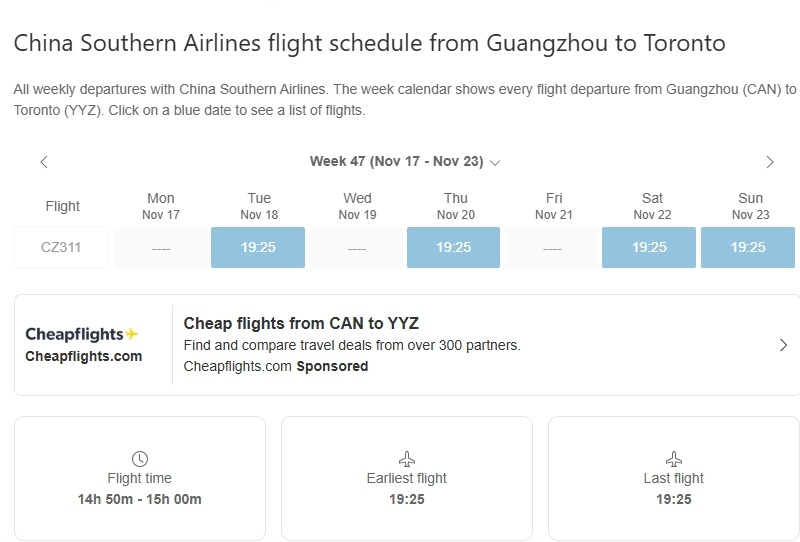The height and width of the screenshot is (542, 800).
Task: Select the Sunday Nov 23 19:25 flight
Action: point(748,248)
